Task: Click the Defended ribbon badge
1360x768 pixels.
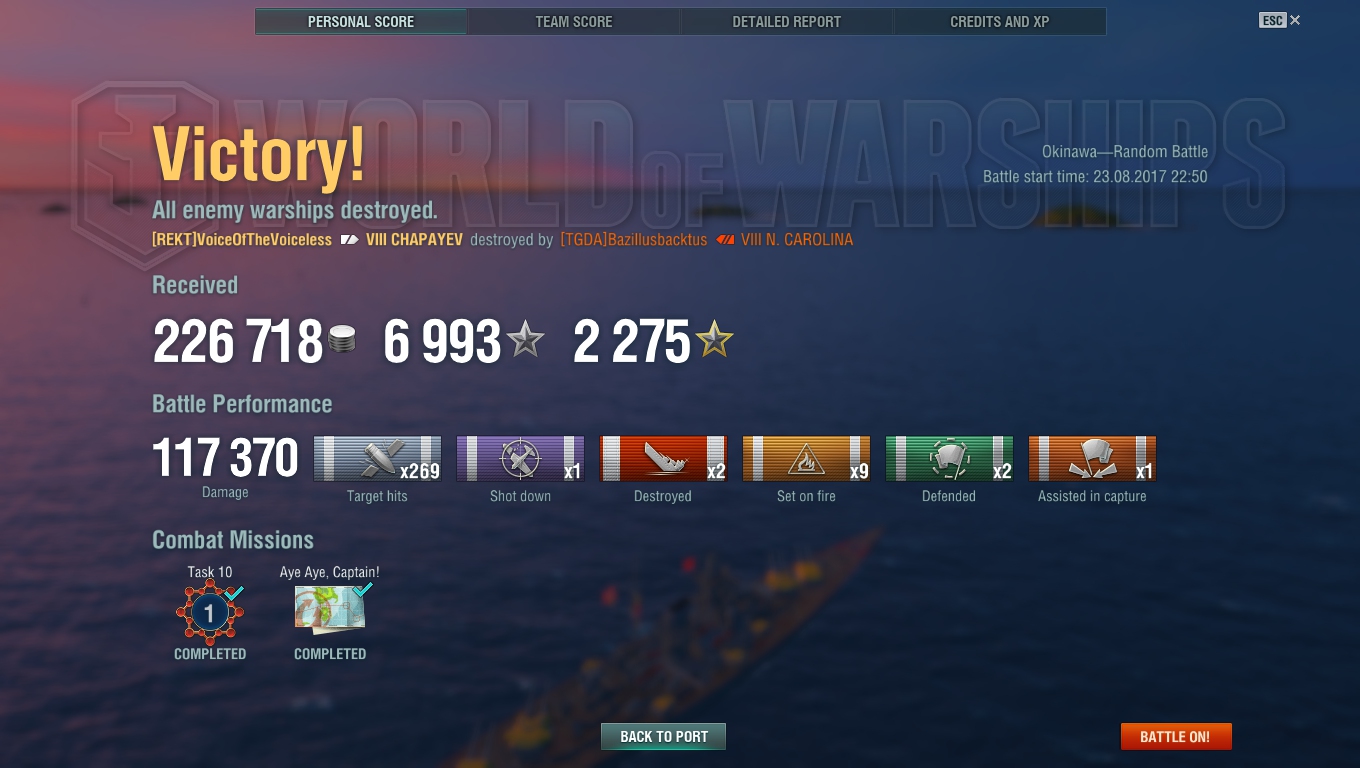Action: point(949,459)
